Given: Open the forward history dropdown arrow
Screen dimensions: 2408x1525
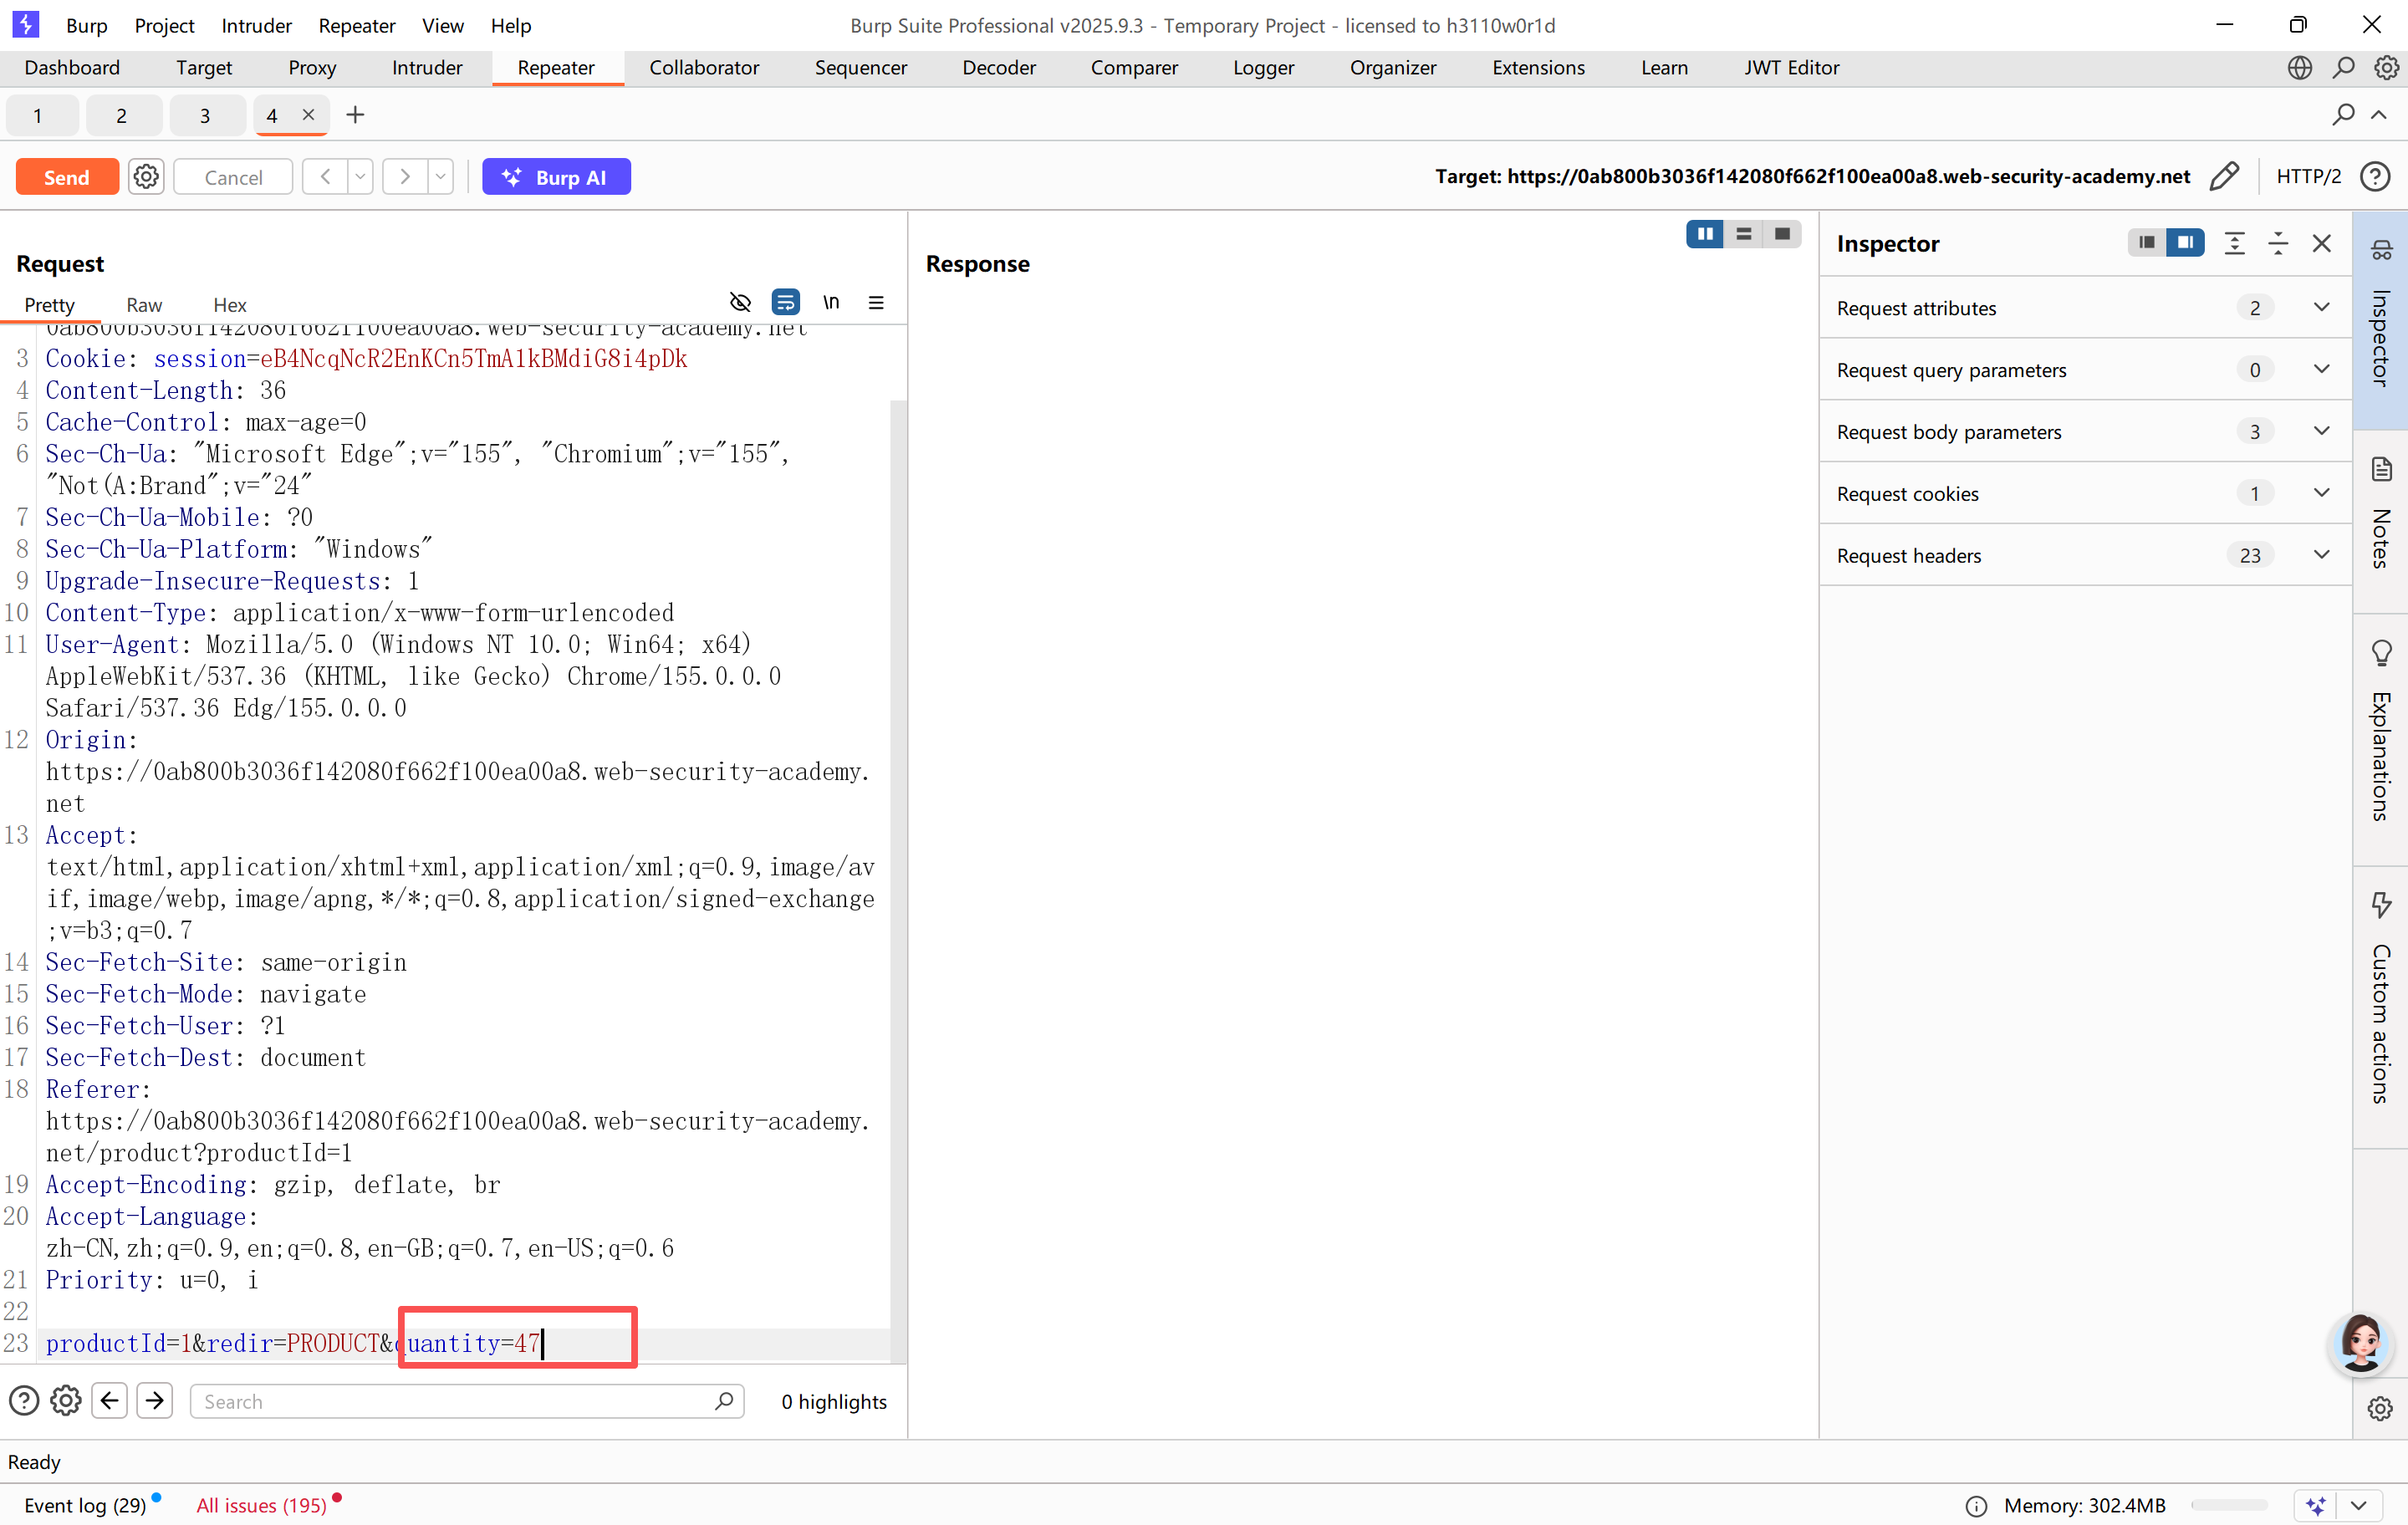Looking at the screenshot, I should [440, 177].
